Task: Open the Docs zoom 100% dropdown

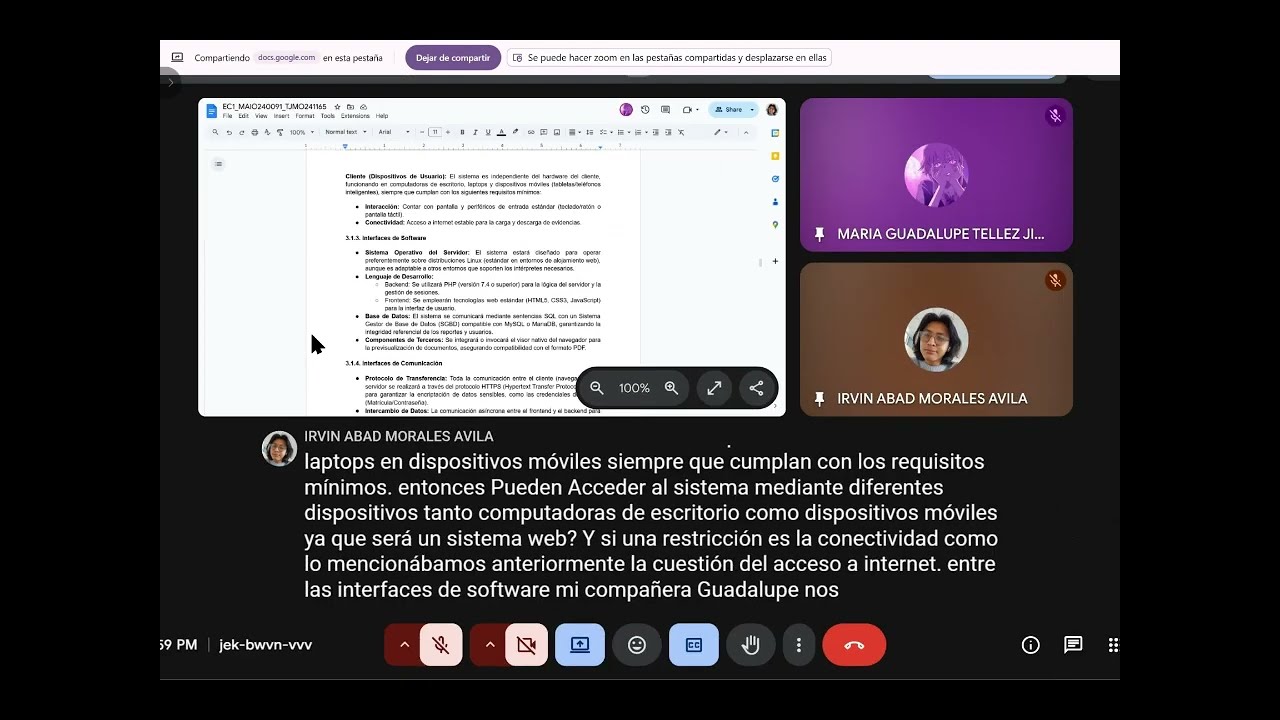Action: point(302,132)
